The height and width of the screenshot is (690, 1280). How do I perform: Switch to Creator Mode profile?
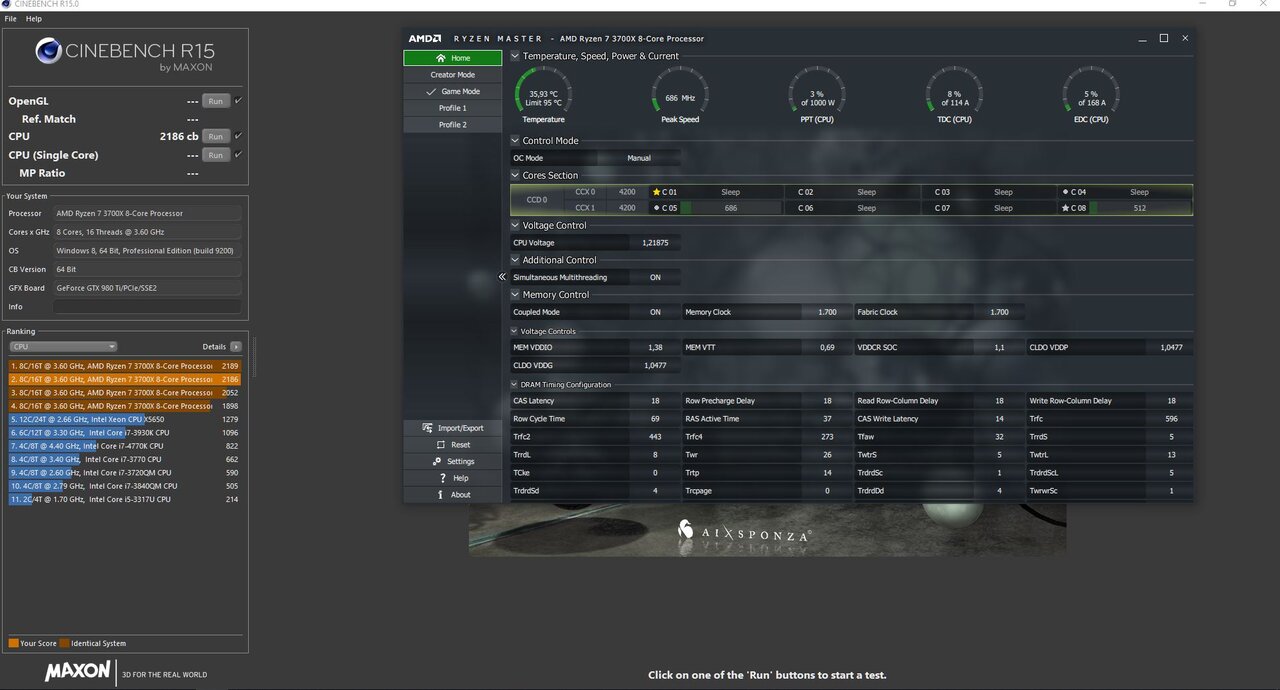(x=453, y=75)
